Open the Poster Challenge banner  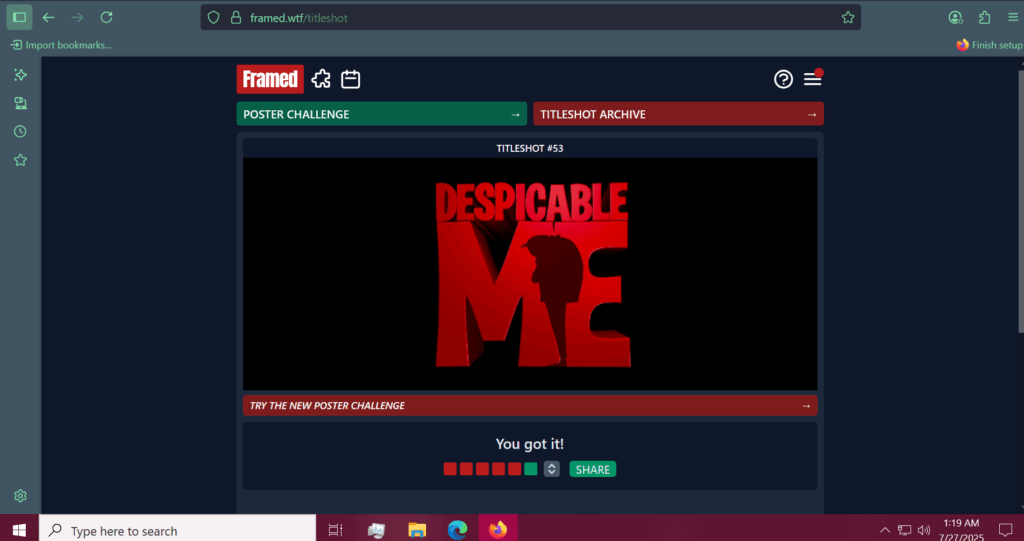click(x=381, y=114)
